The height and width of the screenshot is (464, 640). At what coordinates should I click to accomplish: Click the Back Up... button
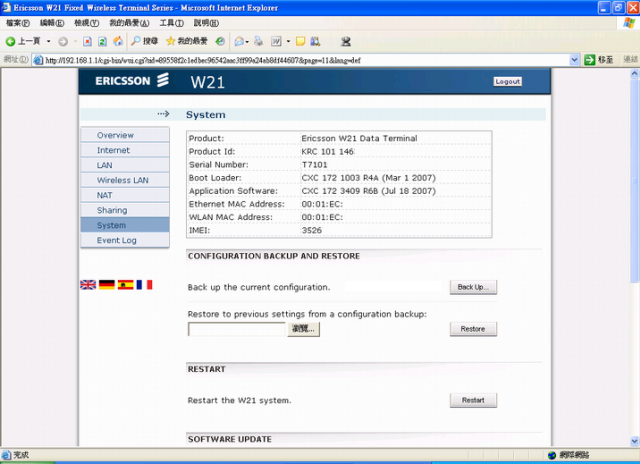pyautogui.click(x=473, y=287)
